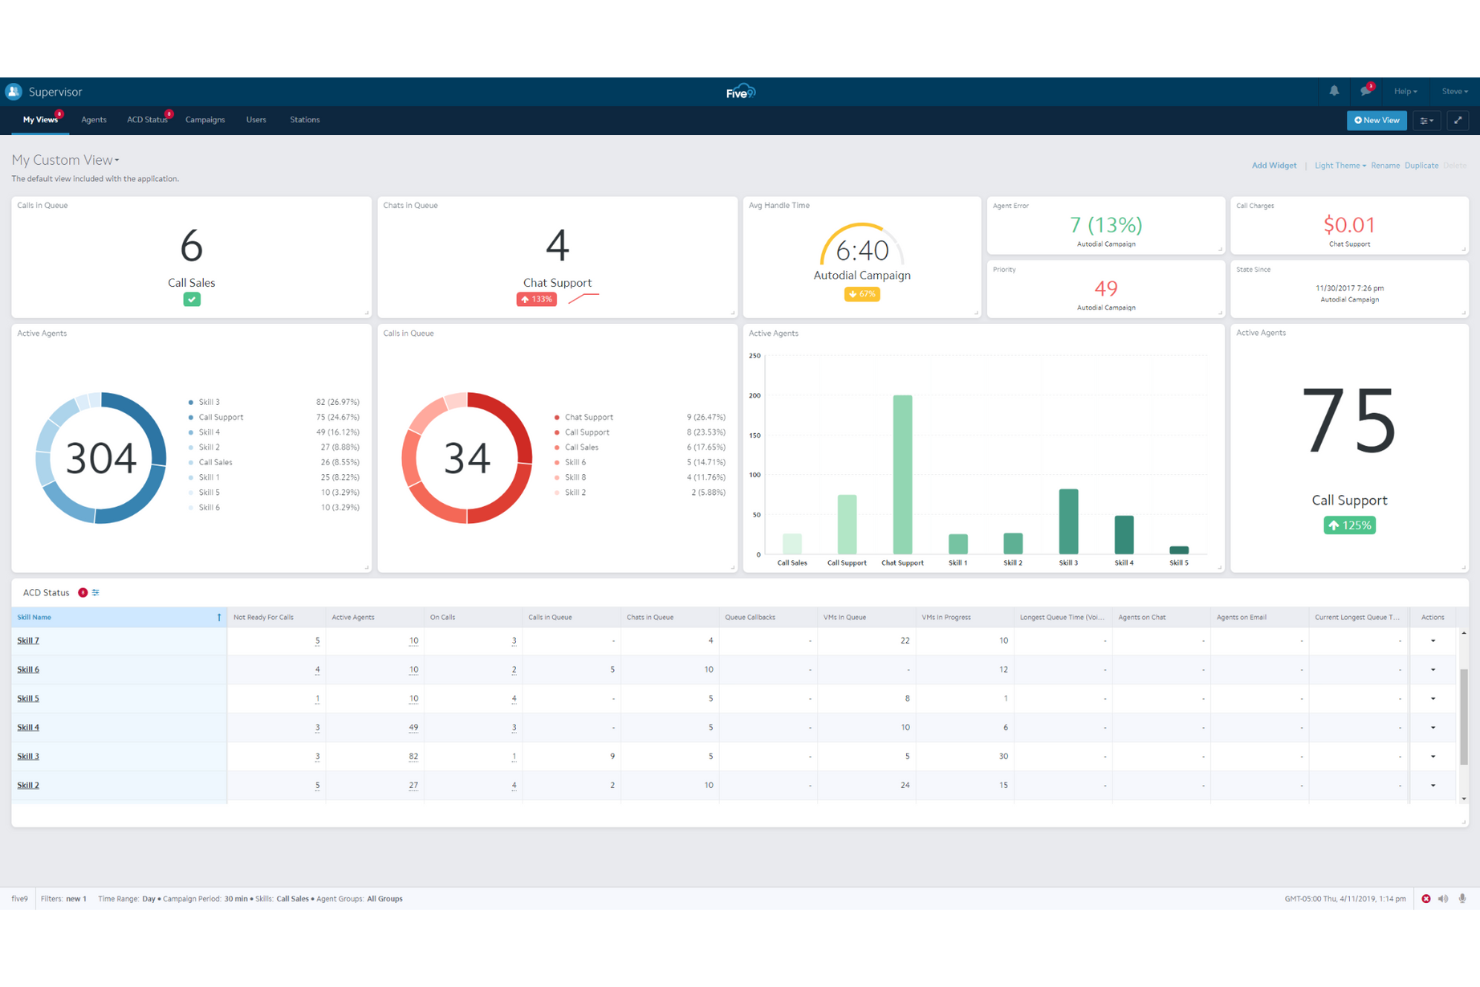The image size is (1480, 987).
Task: Click the 125% Call Support badge
Action: click(1349, 524)
